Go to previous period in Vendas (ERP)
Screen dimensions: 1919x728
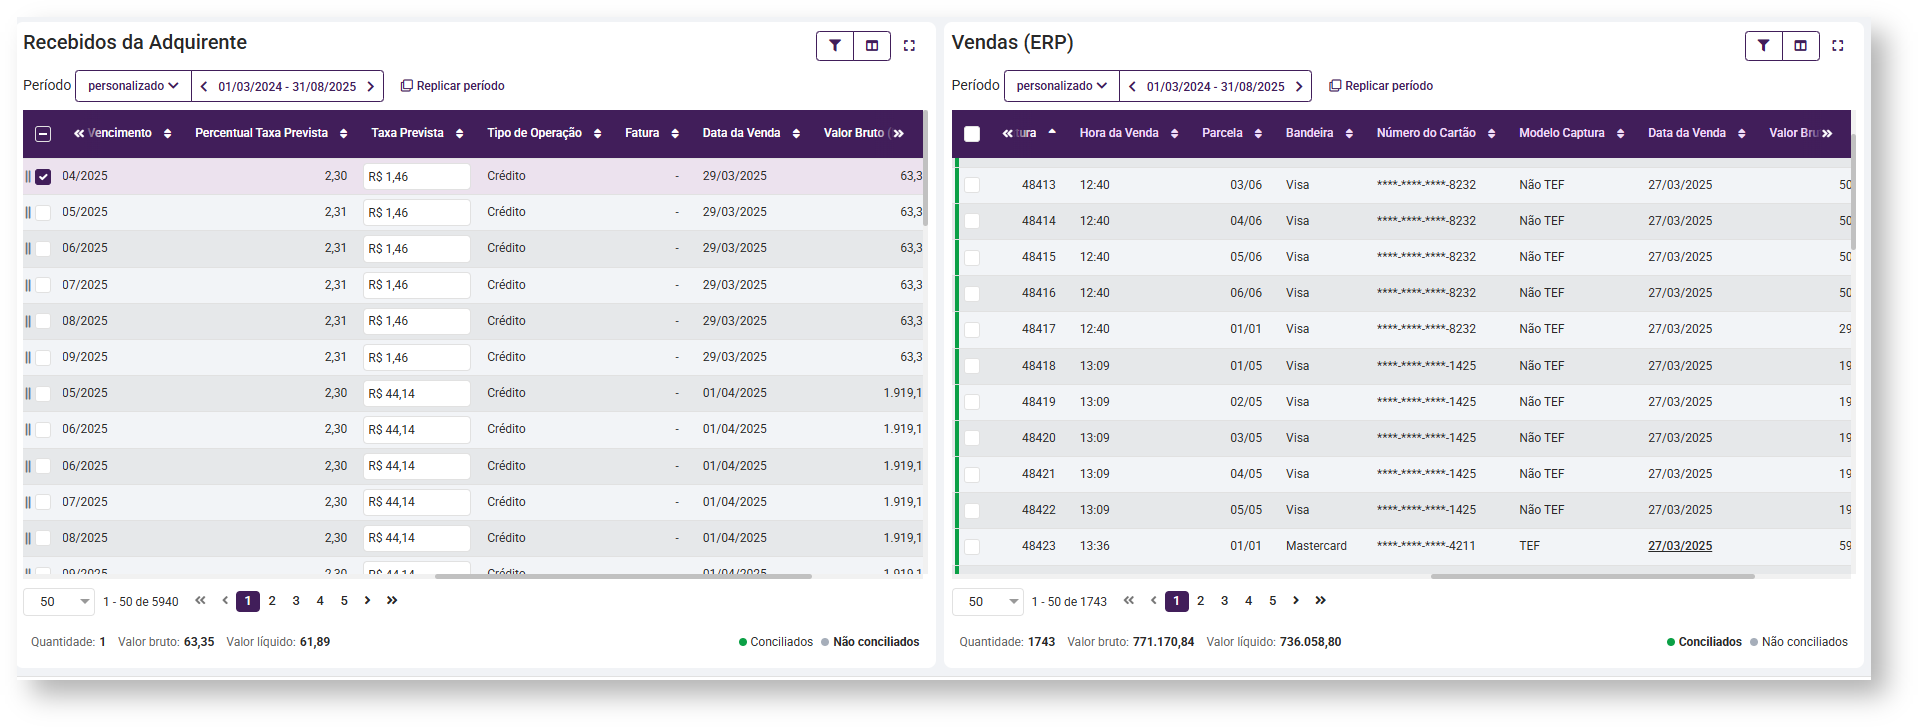click(1132, 87)
